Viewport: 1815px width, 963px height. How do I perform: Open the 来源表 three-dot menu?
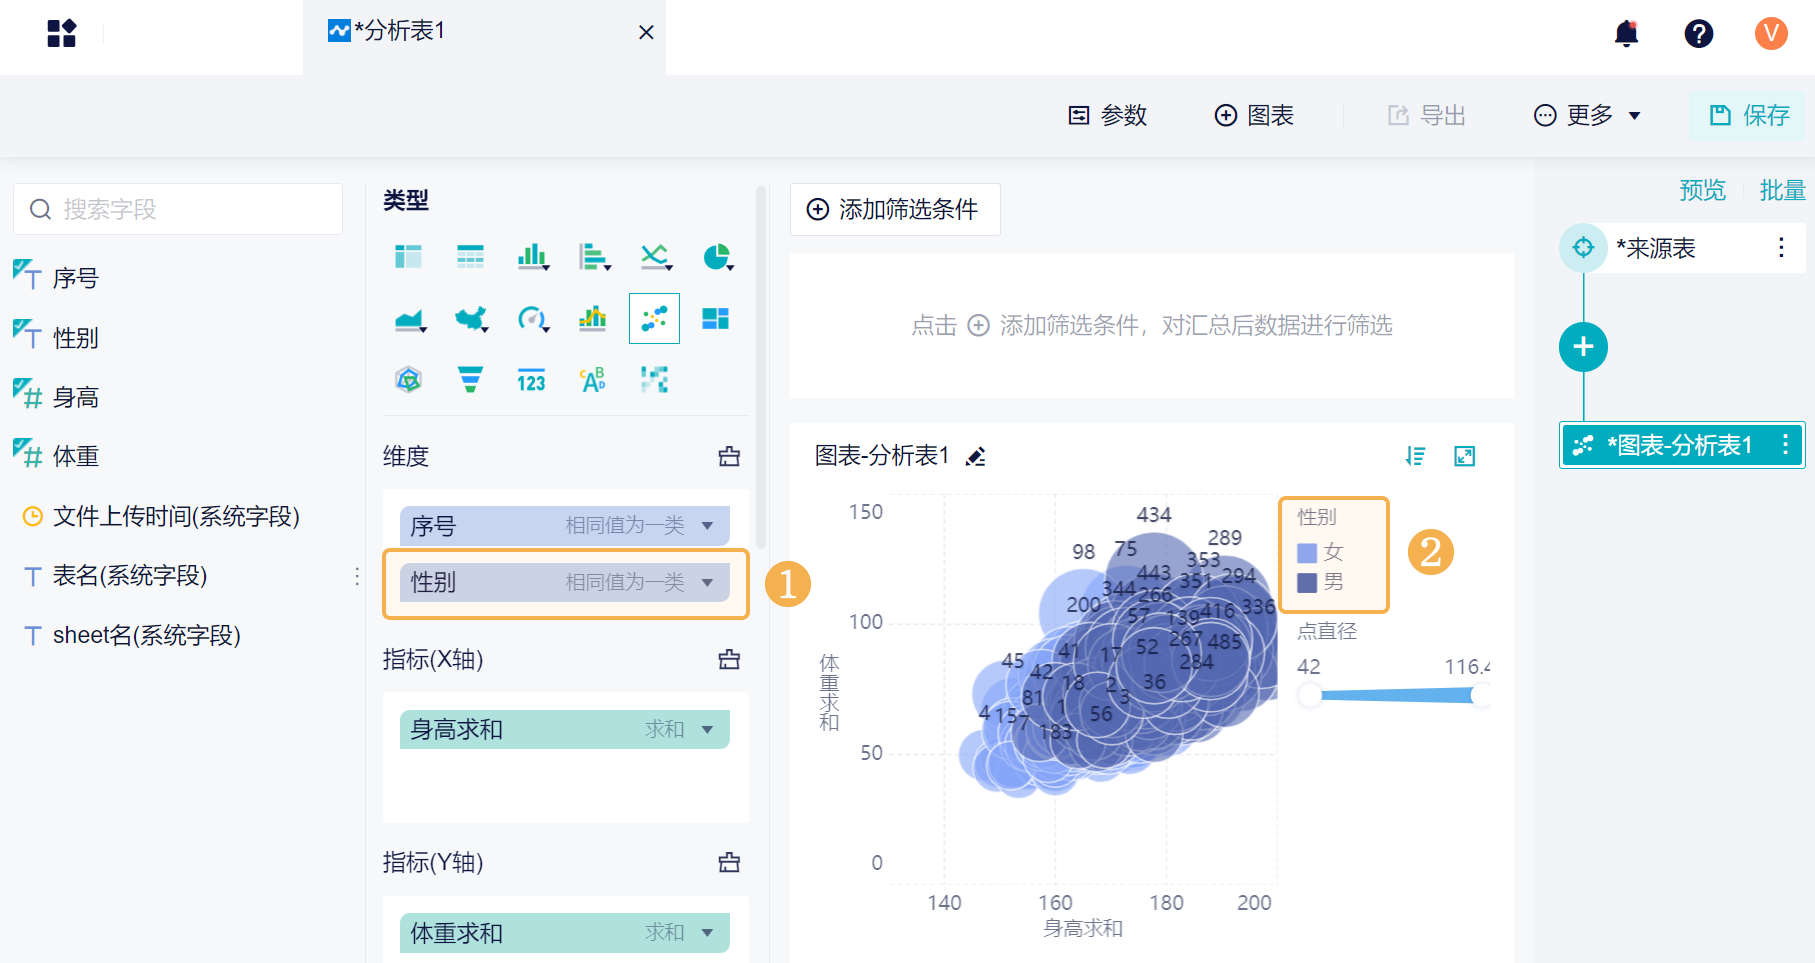click(x=1781, y=248)
